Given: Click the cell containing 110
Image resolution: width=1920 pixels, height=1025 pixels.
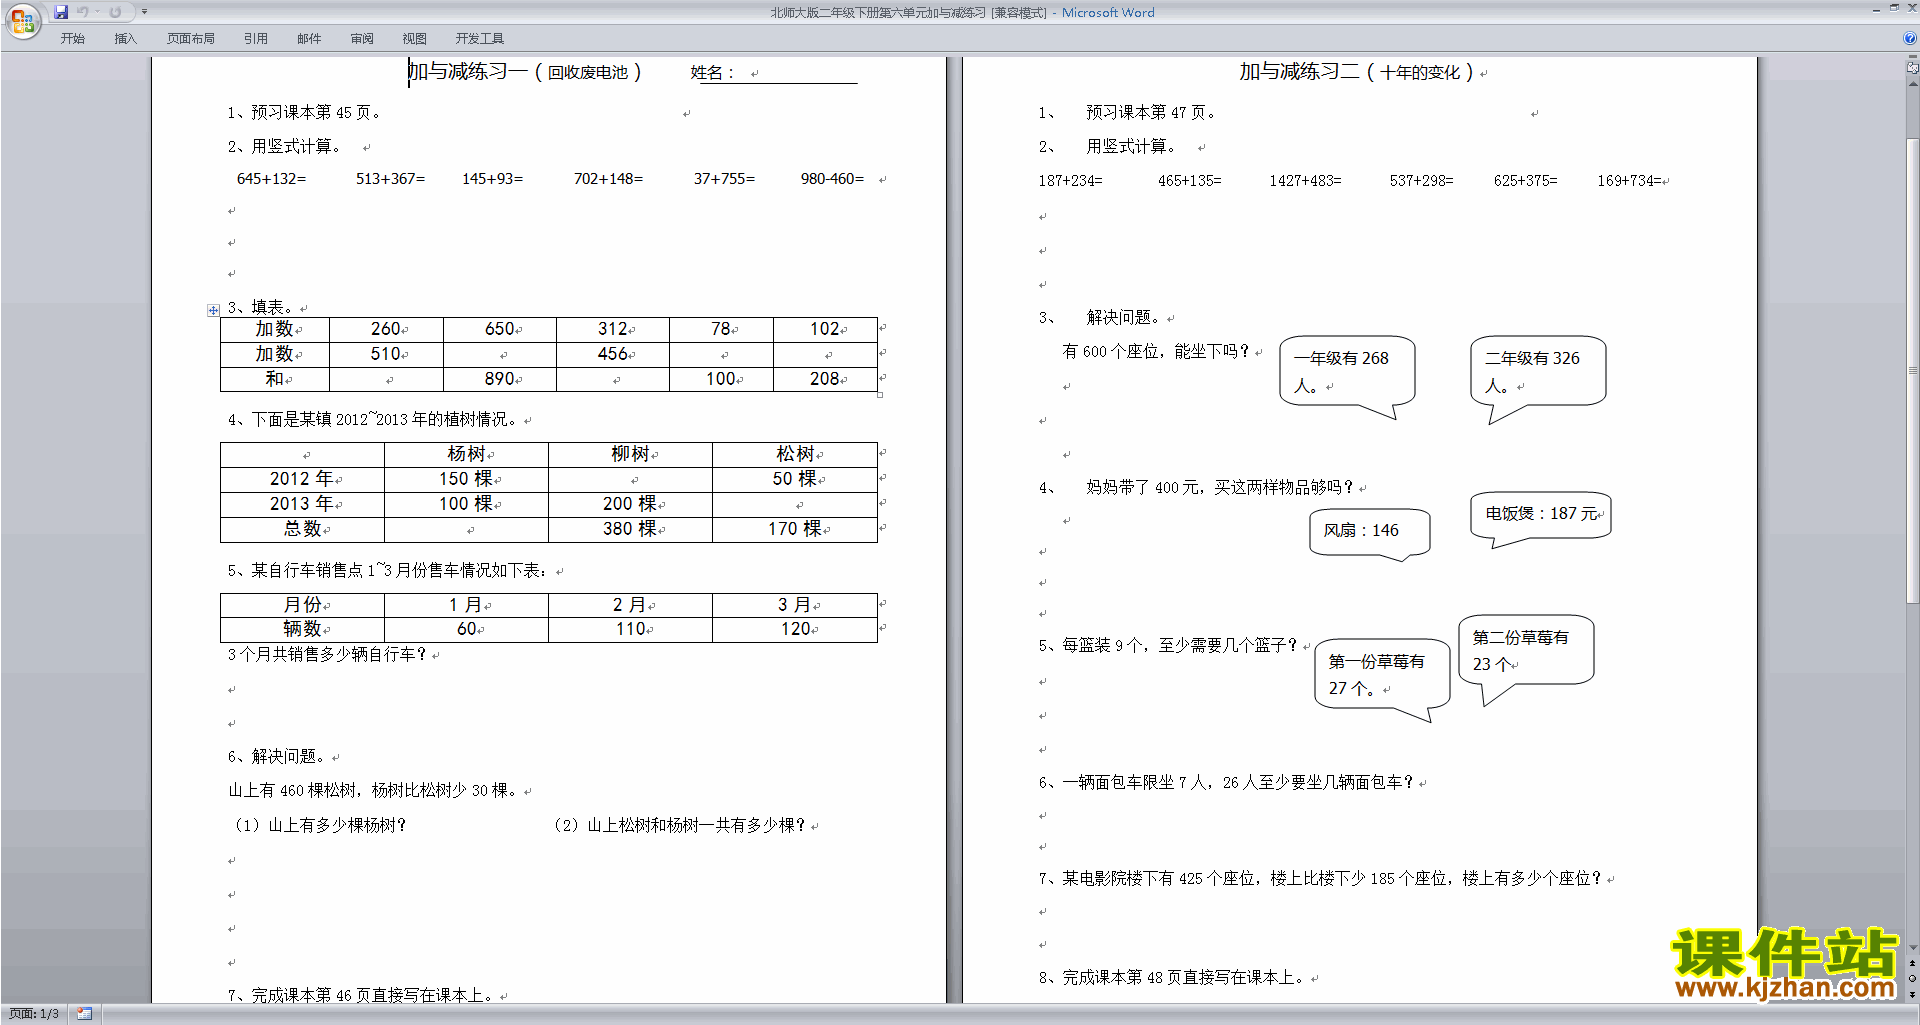Looking at the screenshot, I should [x=630, y=629].
